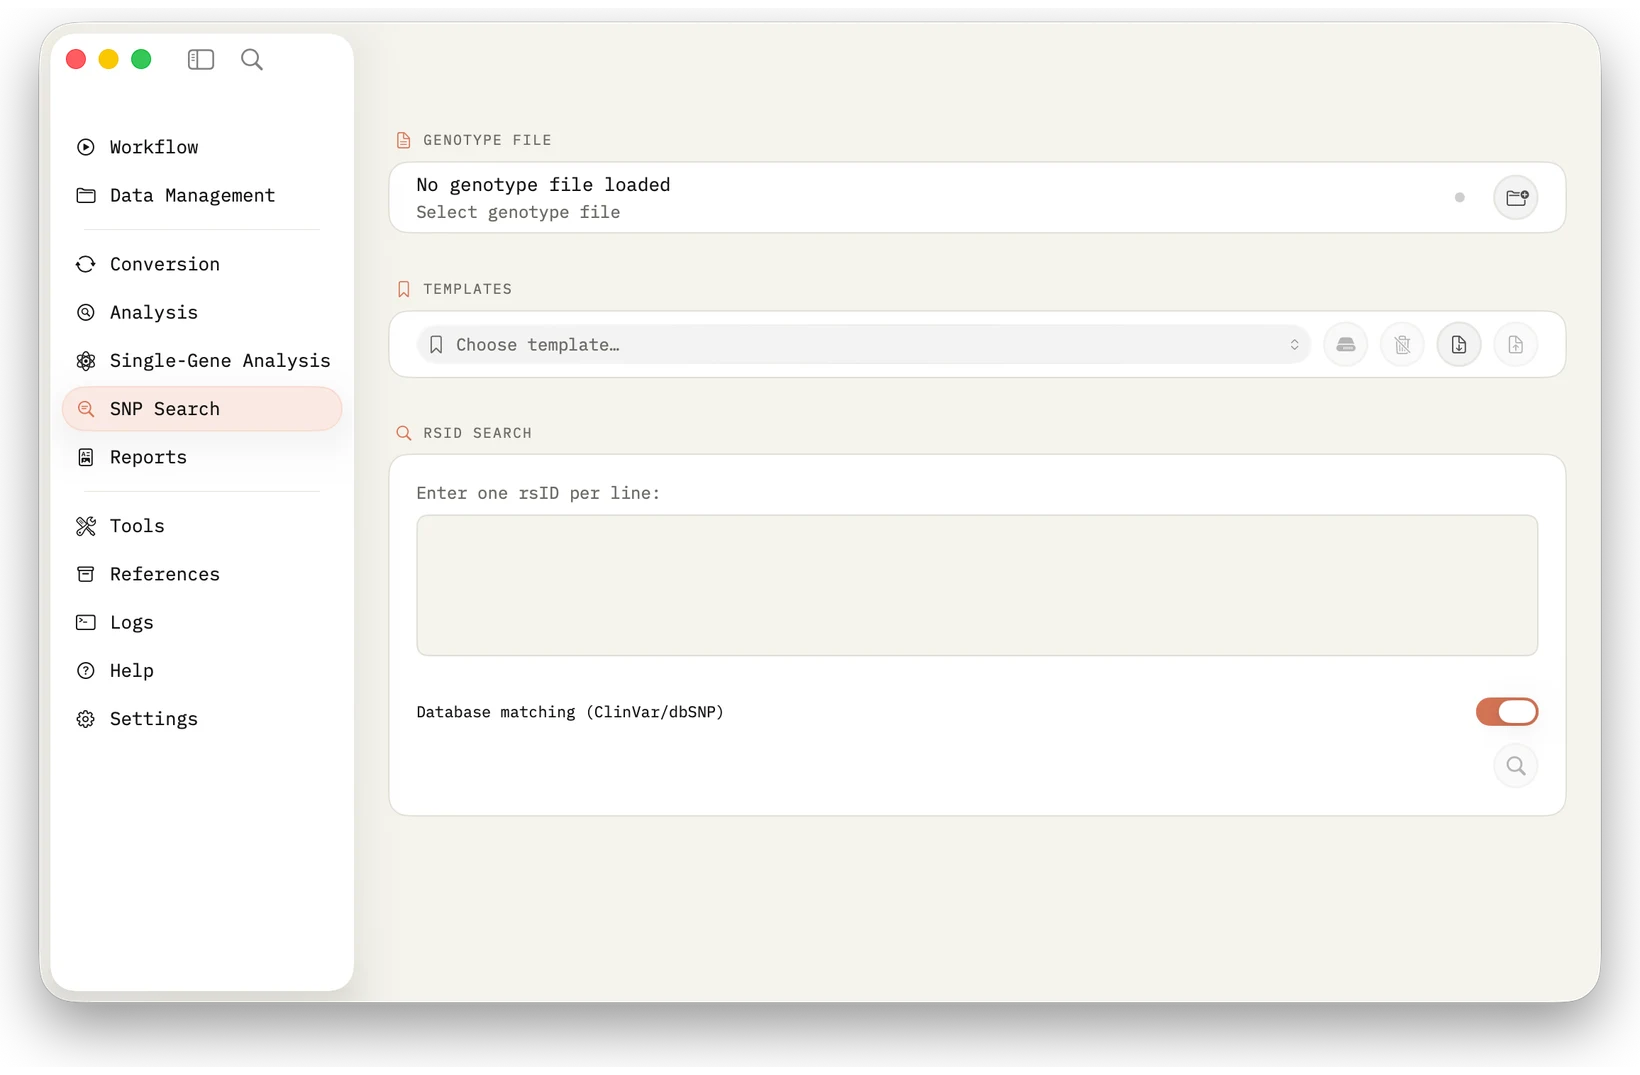Open the Reports section
This screenshot has height=1075, width=1640.
click(x=202, y=457)
